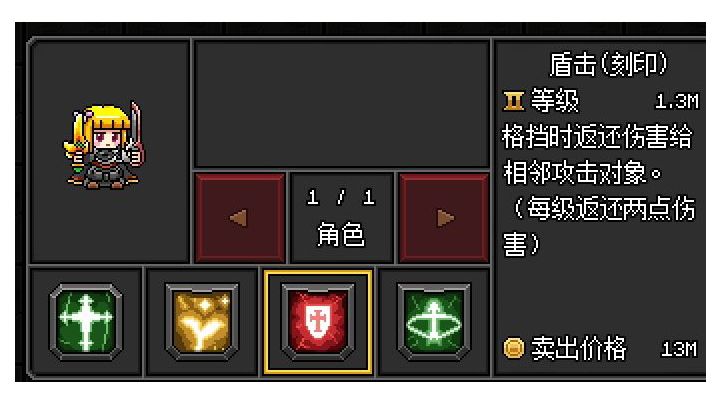Click the 格挡时返还伤害给 description line

point(596,137)
